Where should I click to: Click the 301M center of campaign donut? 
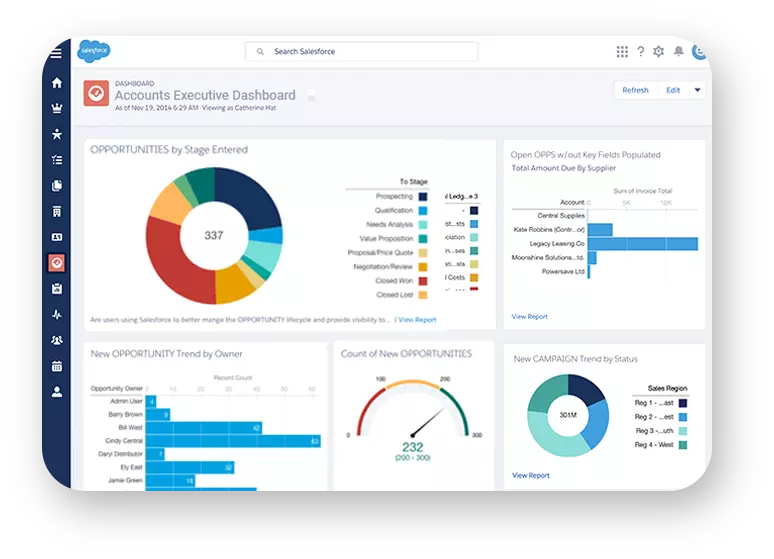point(568,415)
